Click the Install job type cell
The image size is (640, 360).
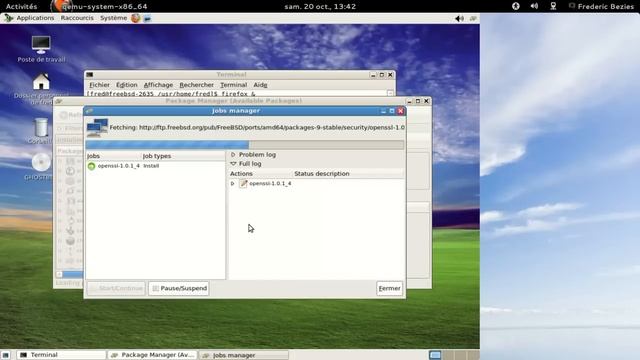coord(151,166)
